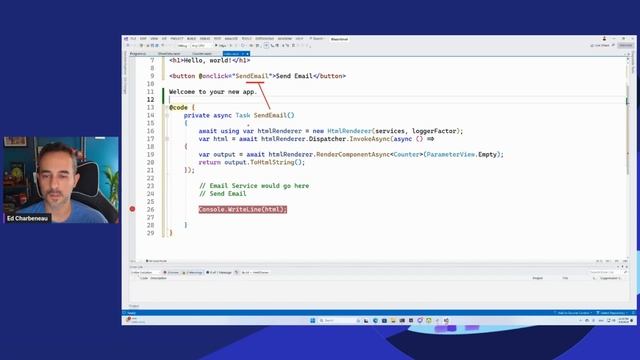
Task: Open the Entire Solution scope dropdown
Action: click(x=145, y=272)
